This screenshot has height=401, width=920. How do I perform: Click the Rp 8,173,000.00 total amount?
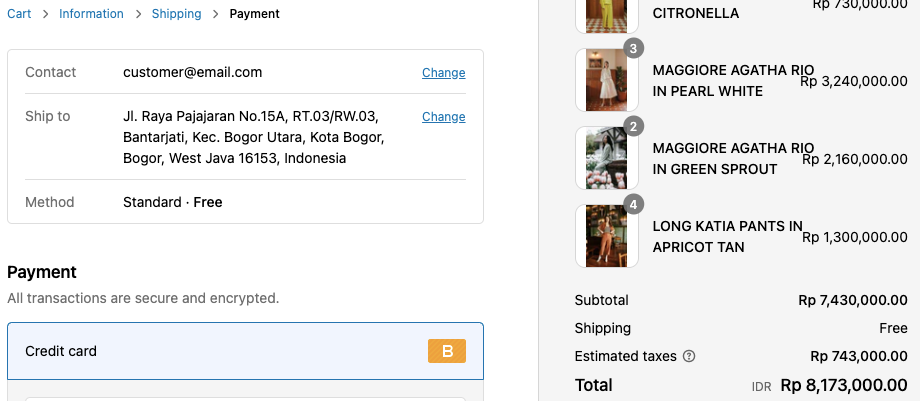[843, 385]
